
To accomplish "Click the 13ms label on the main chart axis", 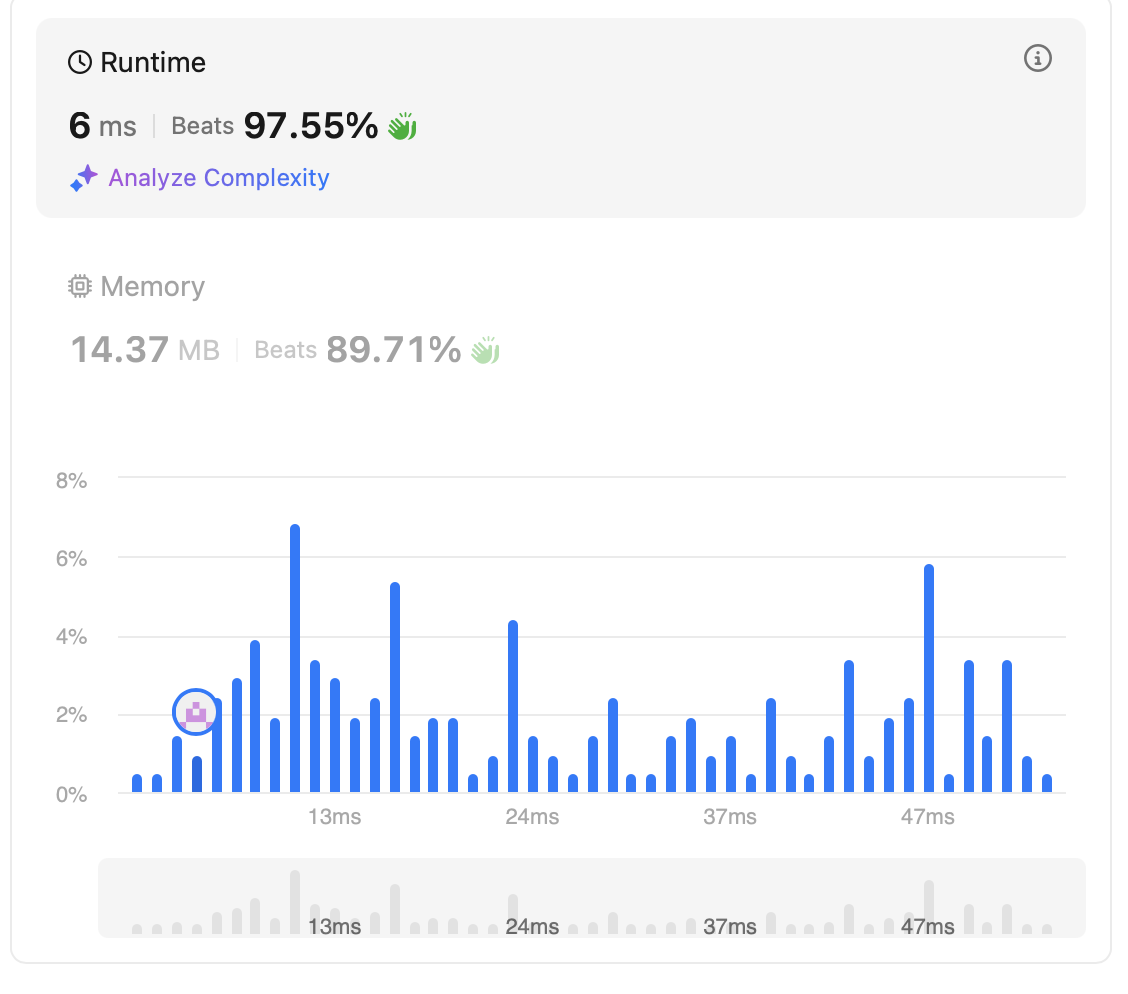I will pos(334,817).
